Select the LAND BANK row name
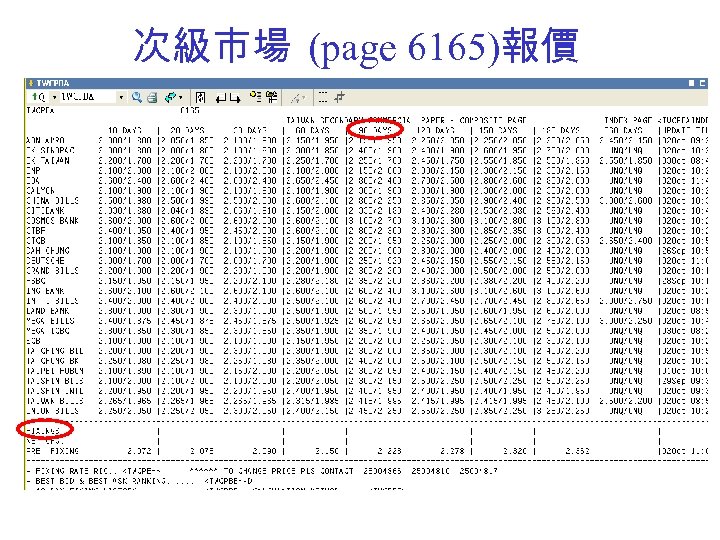 pyautogui.click(x=48, y=311)
